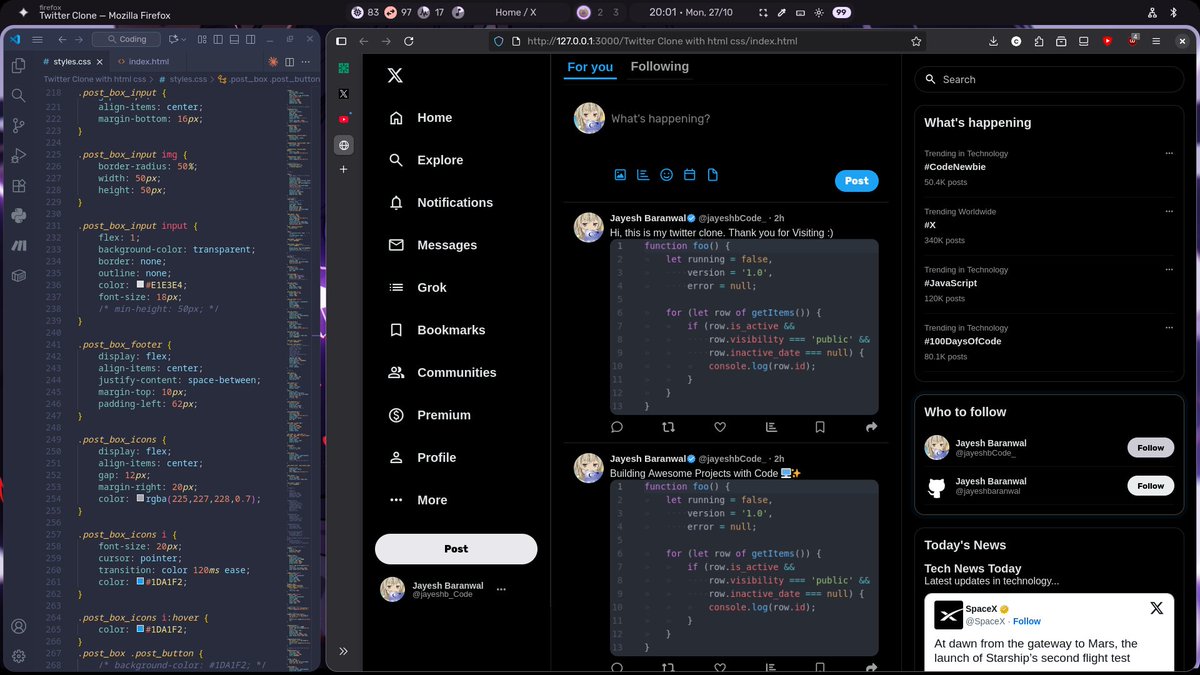Image resolution: width=1200 pixels, height=675 pixels.
Task: Click Follow link in SpaceX embedded tweet
Action: tap(1026, 621)
